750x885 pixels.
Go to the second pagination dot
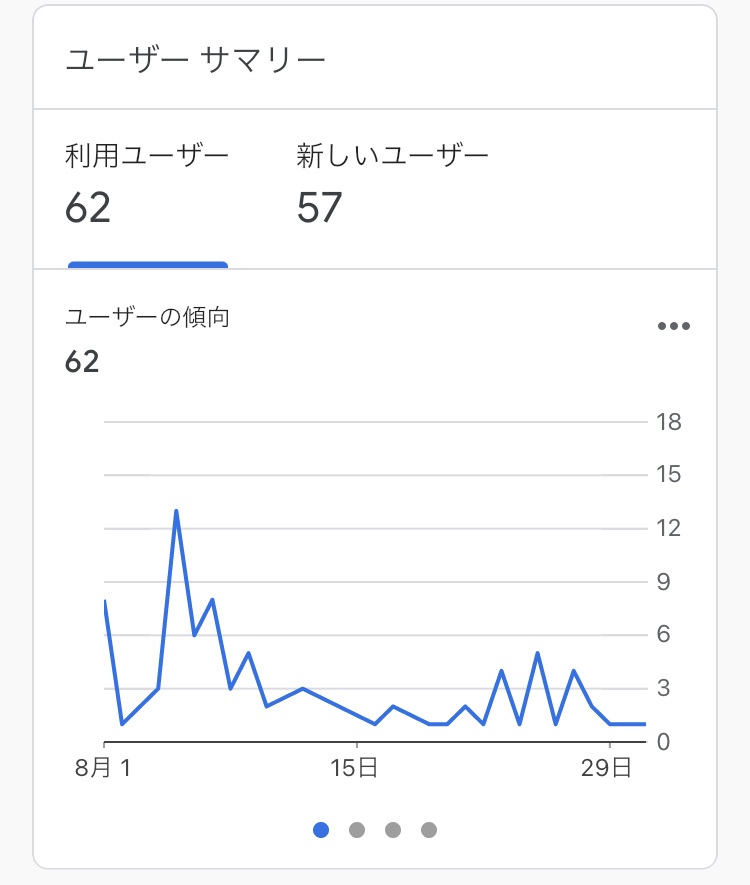(x=357, y=830)
